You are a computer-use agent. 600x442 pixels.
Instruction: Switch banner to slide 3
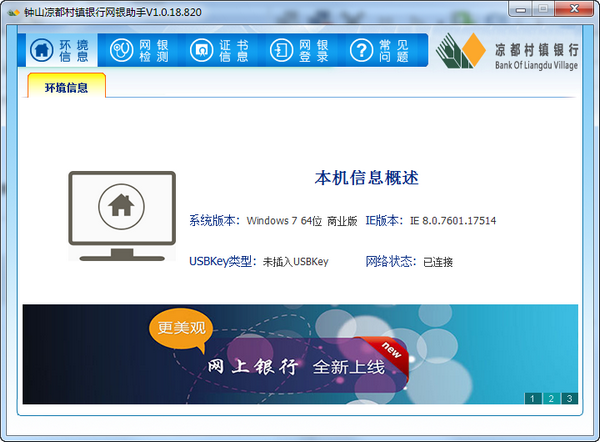pos(569,398)
